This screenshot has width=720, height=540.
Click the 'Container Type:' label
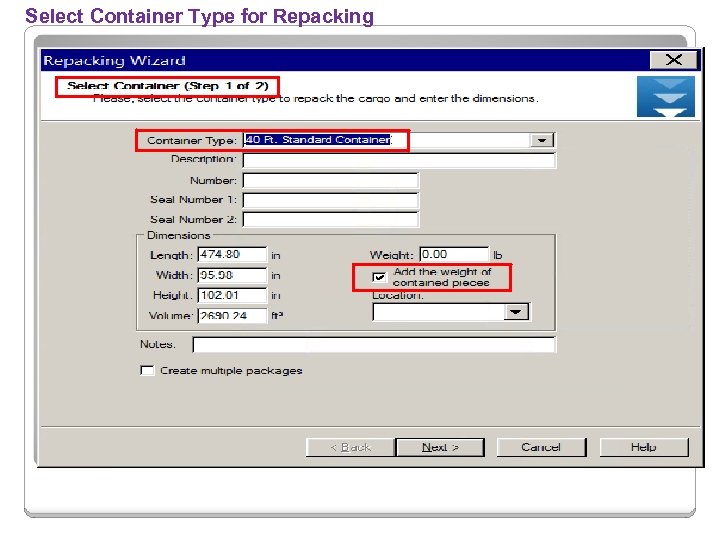[192, 141]
